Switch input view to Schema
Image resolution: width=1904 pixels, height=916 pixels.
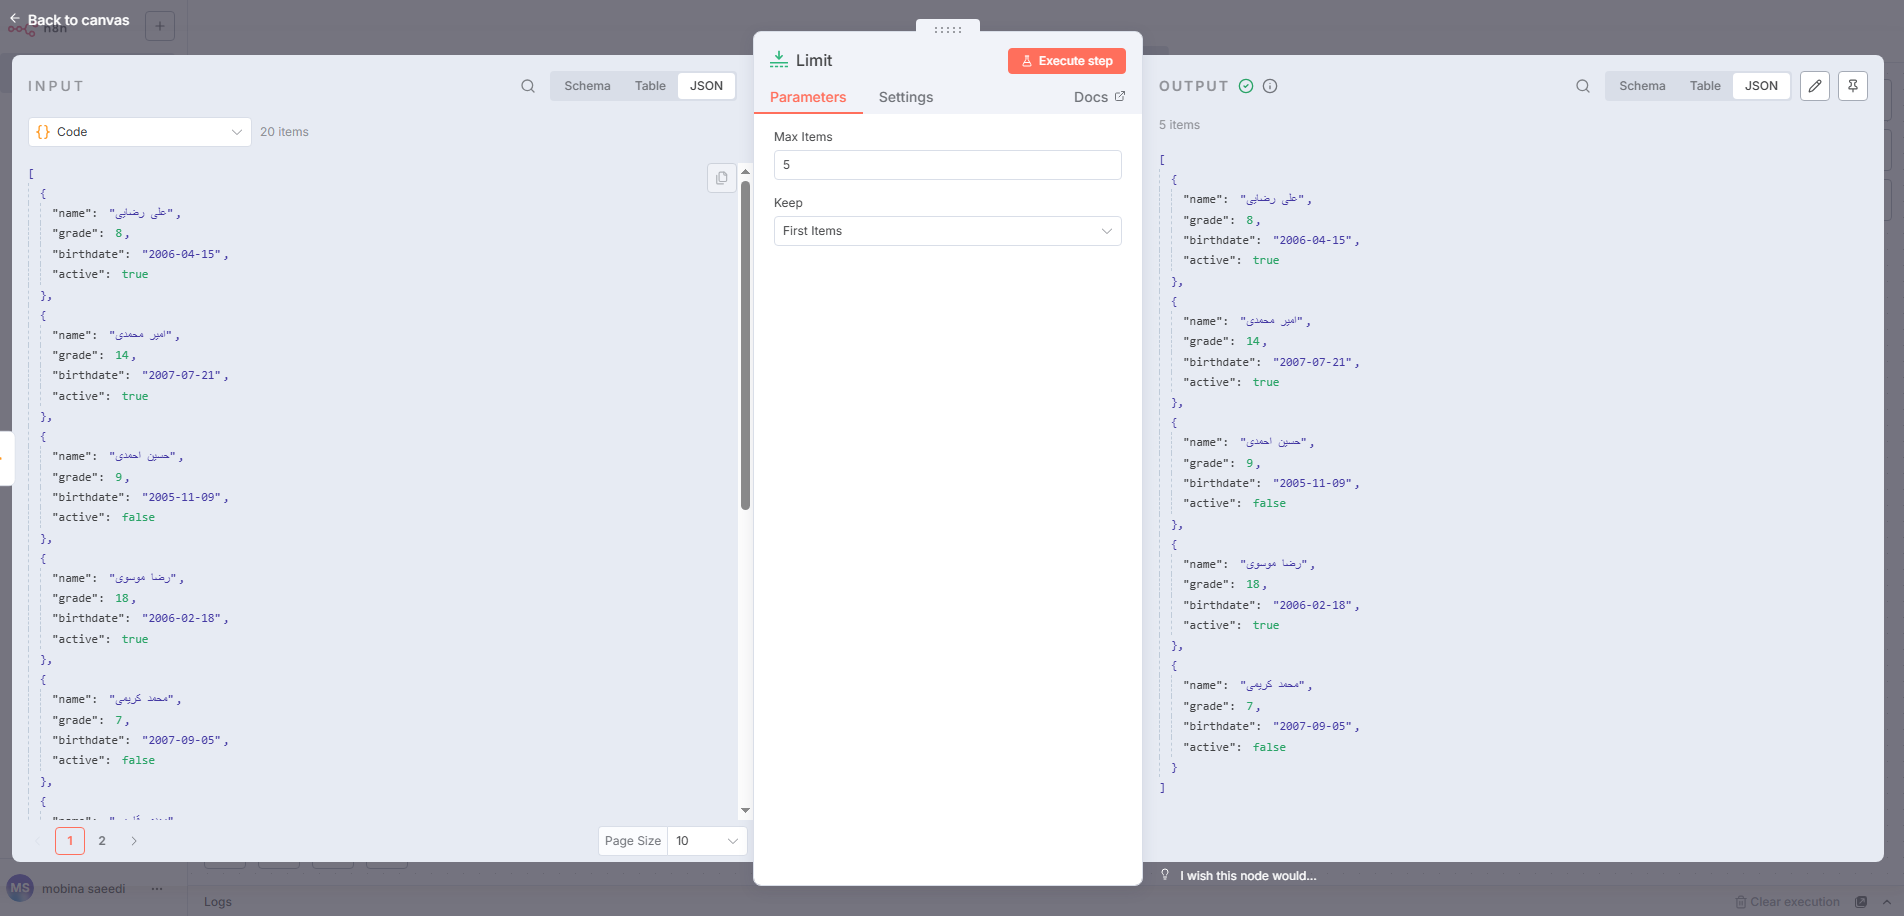(x=587, y=86)
